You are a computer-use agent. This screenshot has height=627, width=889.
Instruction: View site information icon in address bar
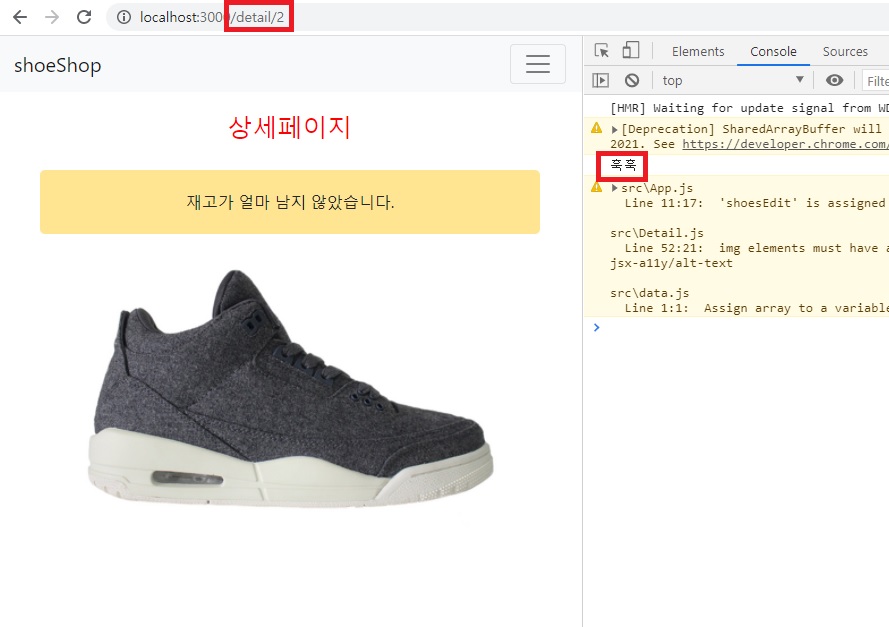[x=123, y=17]
